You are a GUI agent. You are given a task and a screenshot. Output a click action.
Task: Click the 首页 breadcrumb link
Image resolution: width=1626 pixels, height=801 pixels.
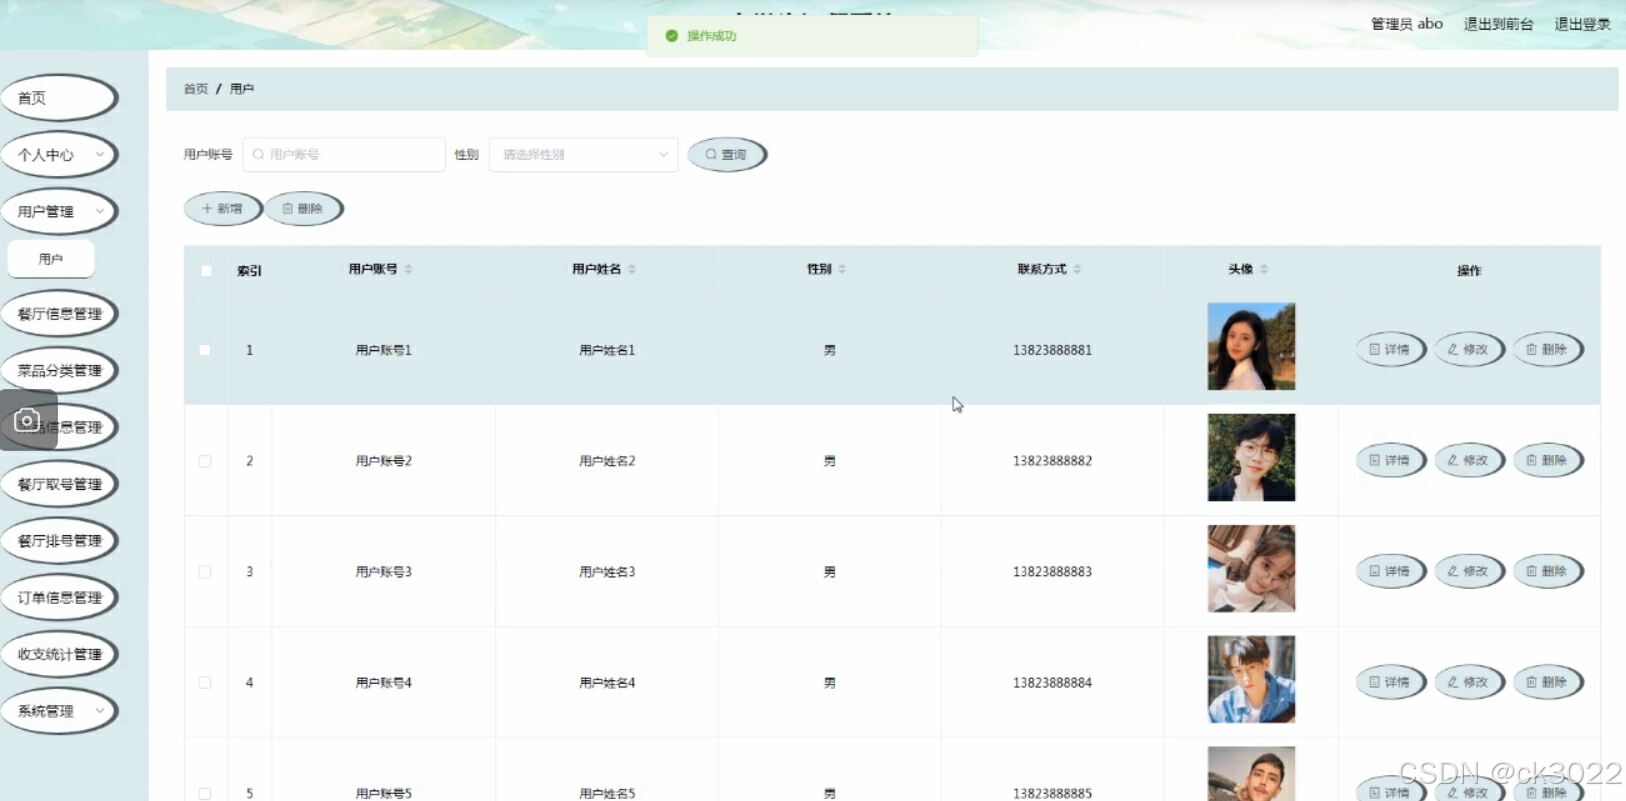[196, 89]
